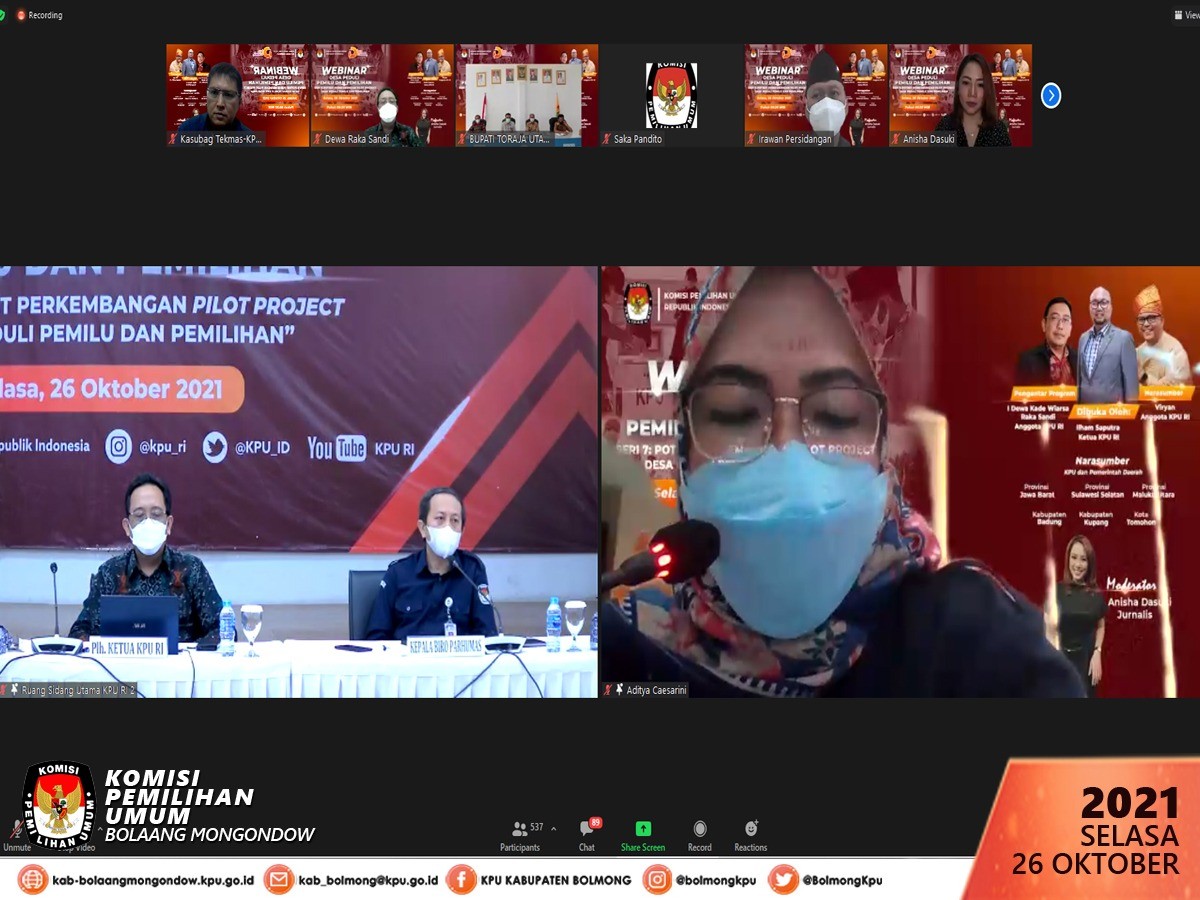The width and height of the screenshot is (1200, 900).
Task: Show next page of participant thumbnails
Action: click(1050, 95)
